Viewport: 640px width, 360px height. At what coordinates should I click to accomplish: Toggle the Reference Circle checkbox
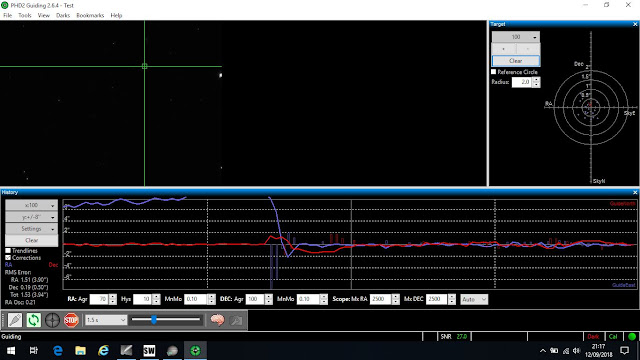pos(493,72)
